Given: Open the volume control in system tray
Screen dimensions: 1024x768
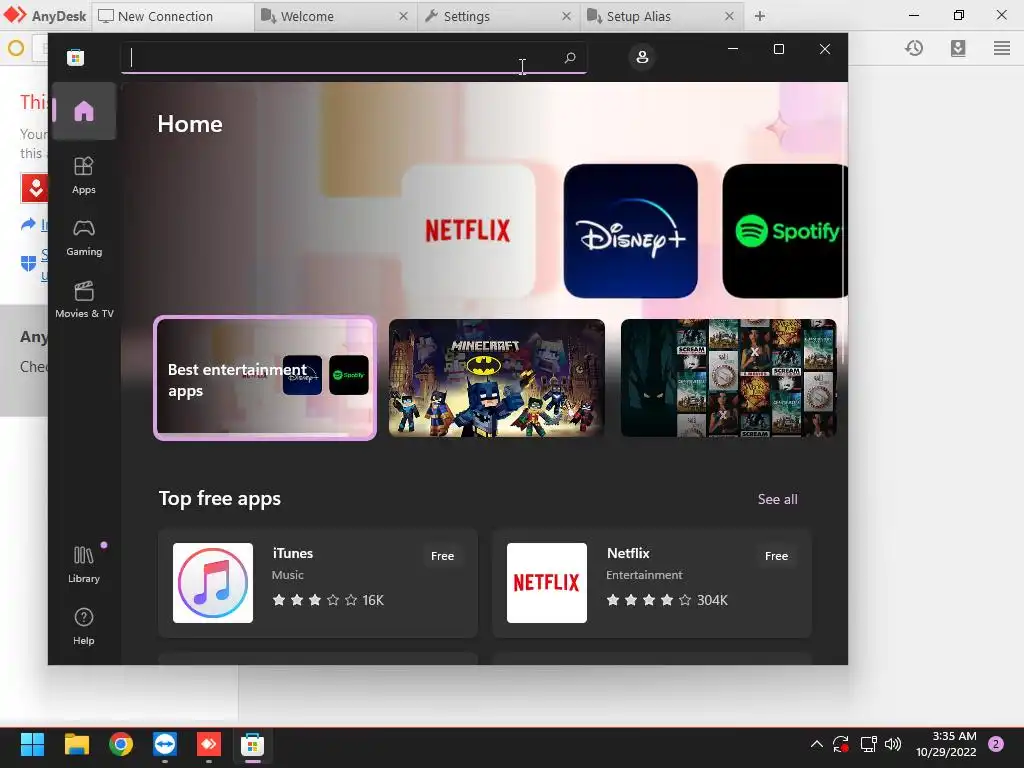Looking at the screenshot, I should (x=893, y=744).
